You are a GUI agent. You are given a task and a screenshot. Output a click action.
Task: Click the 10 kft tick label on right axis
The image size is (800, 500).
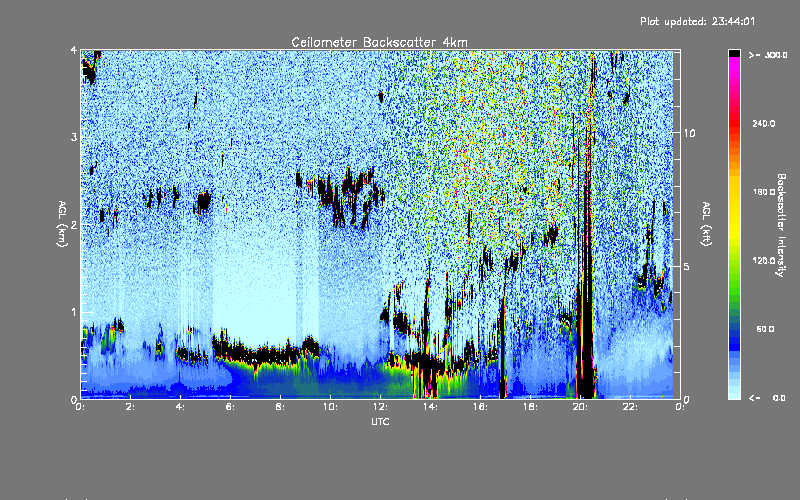(689, 133)
